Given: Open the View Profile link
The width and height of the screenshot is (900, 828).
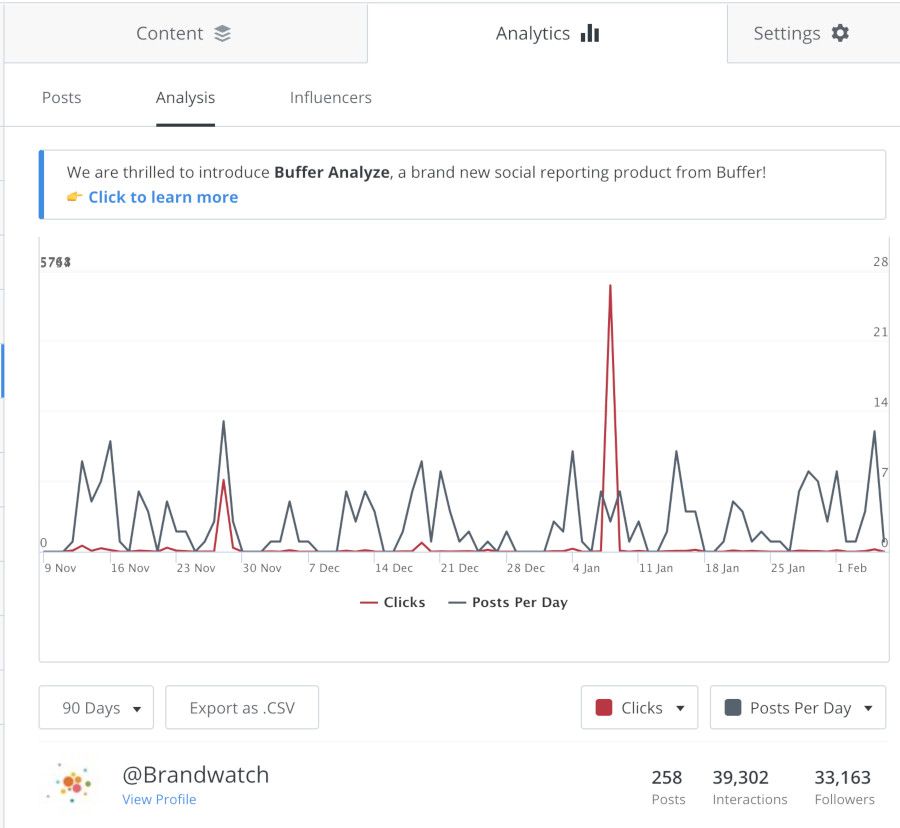Looking at the screenshot, I should click(x=159, y=799).
